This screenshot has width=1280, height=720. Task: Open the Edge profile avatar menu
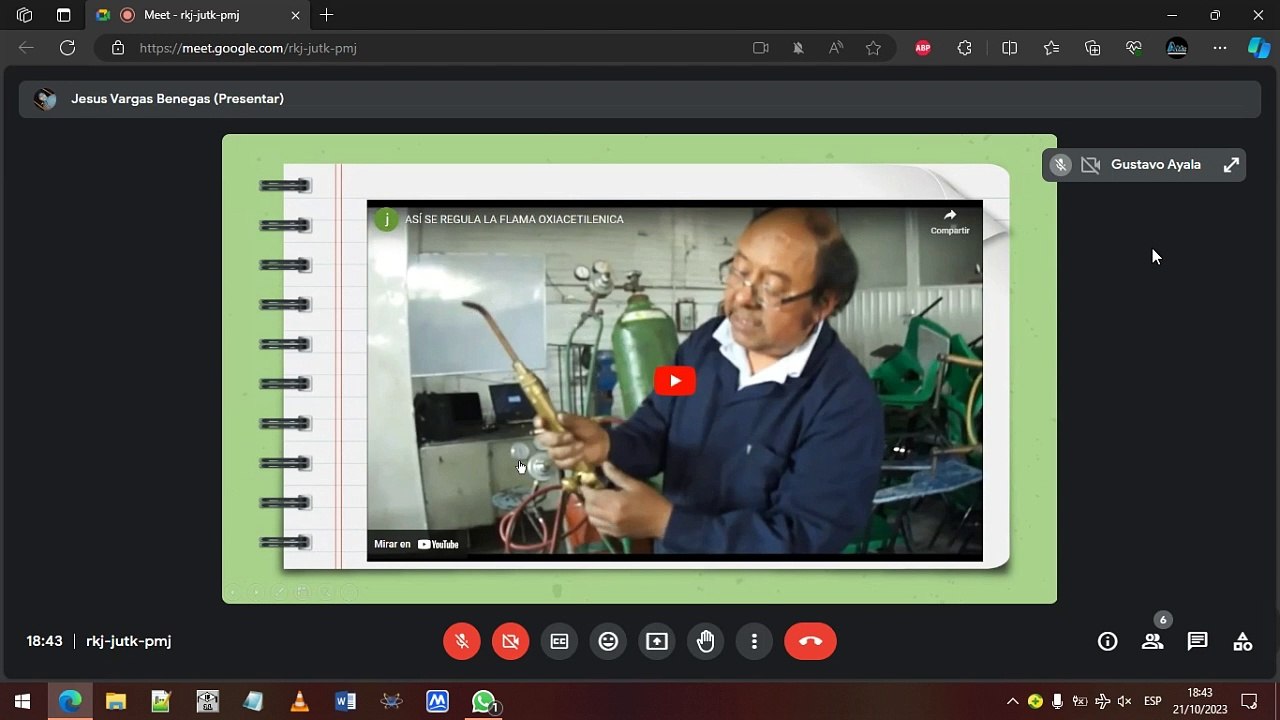(x=1177, y=48)
